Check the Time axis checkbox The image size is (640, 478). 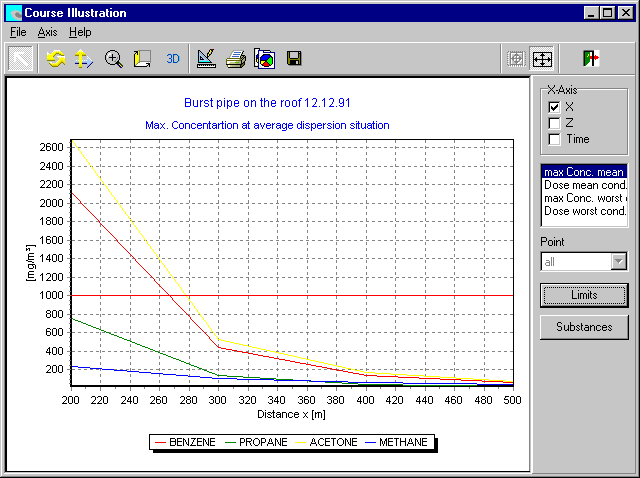(x=554, y=139)
